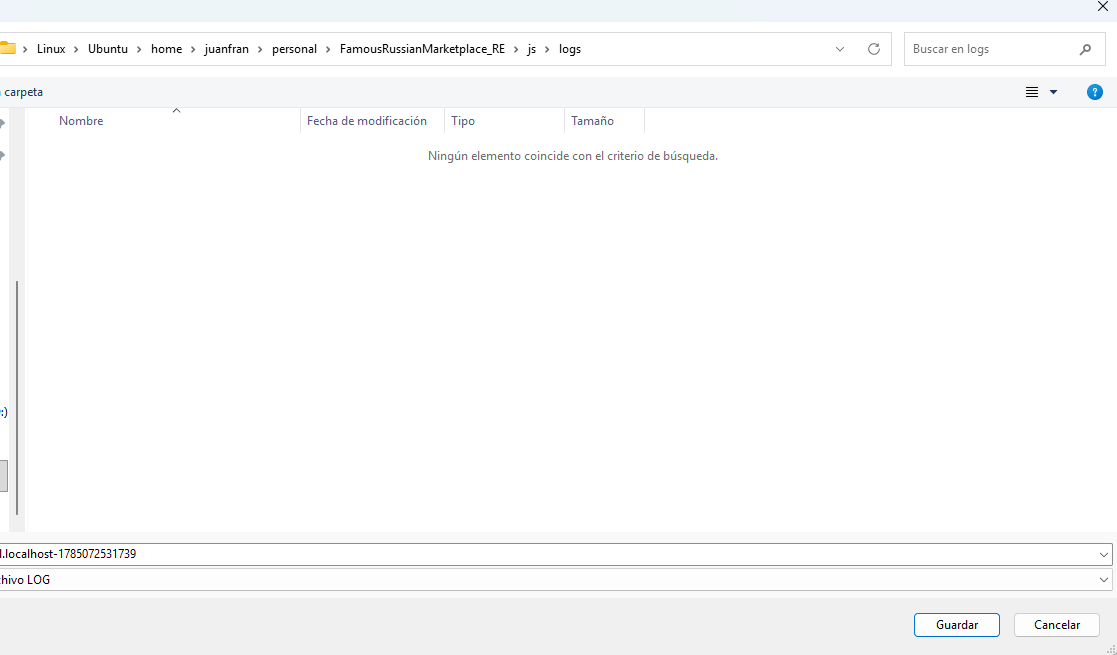The width and height of the screenshot is (1117, 655).
Task: Close the save dialog window
Action: tap(1103, 6)
